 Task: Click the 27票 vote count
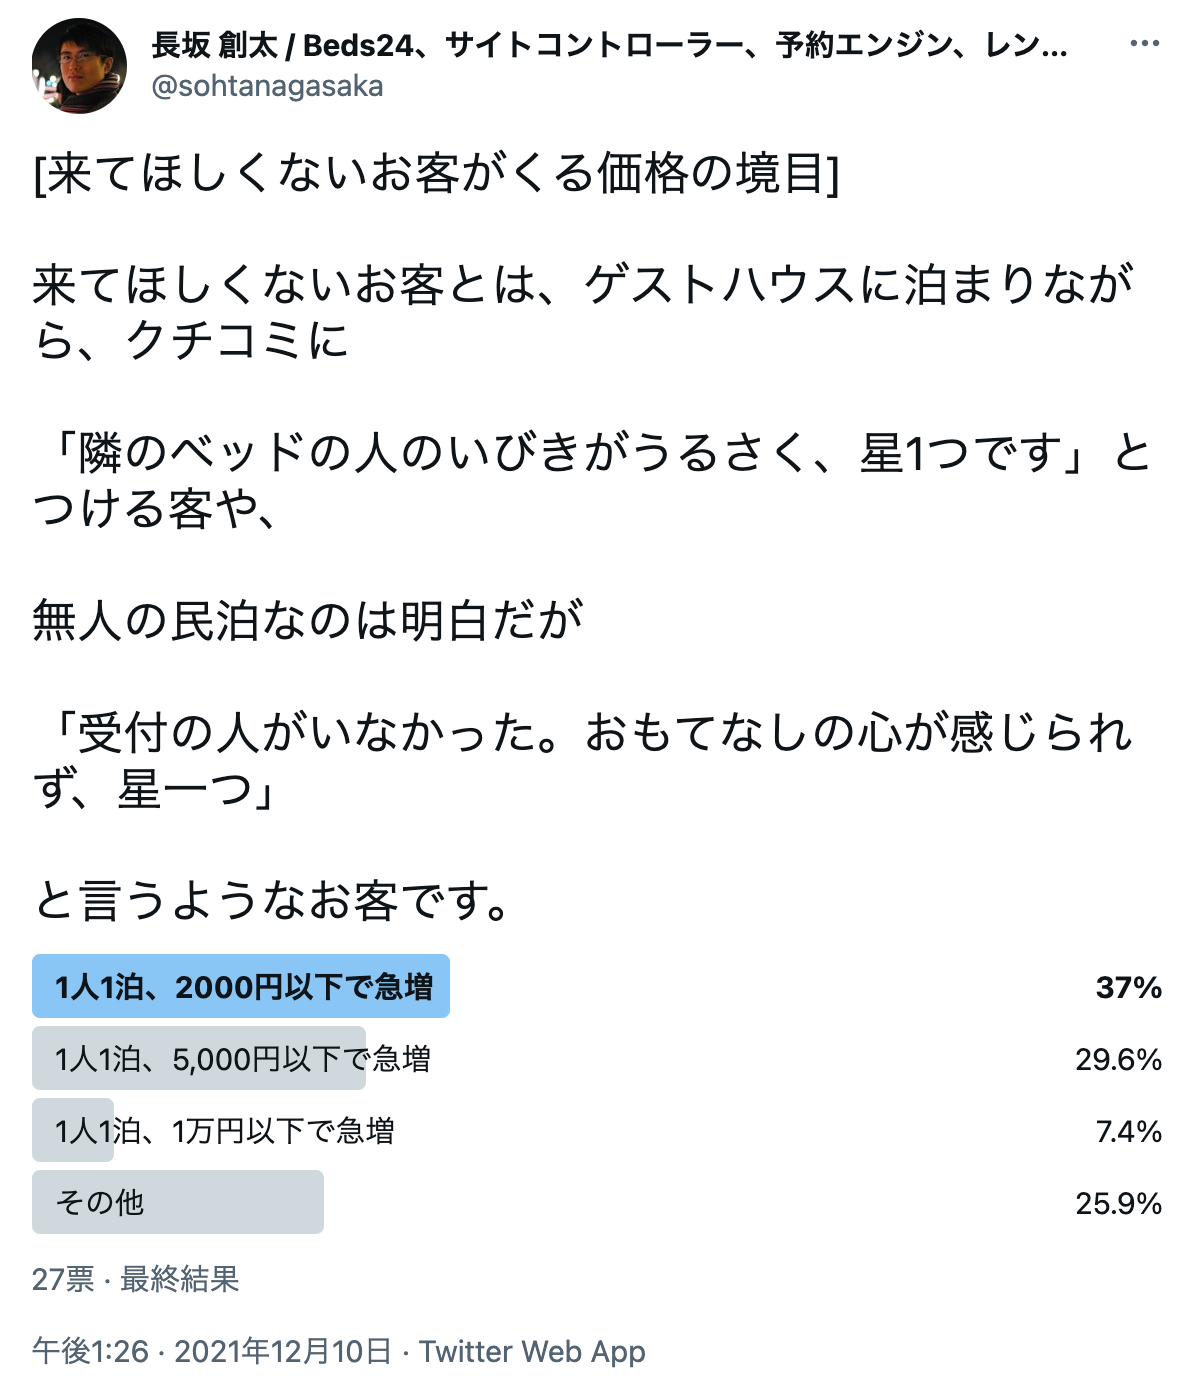point(63,1279)
